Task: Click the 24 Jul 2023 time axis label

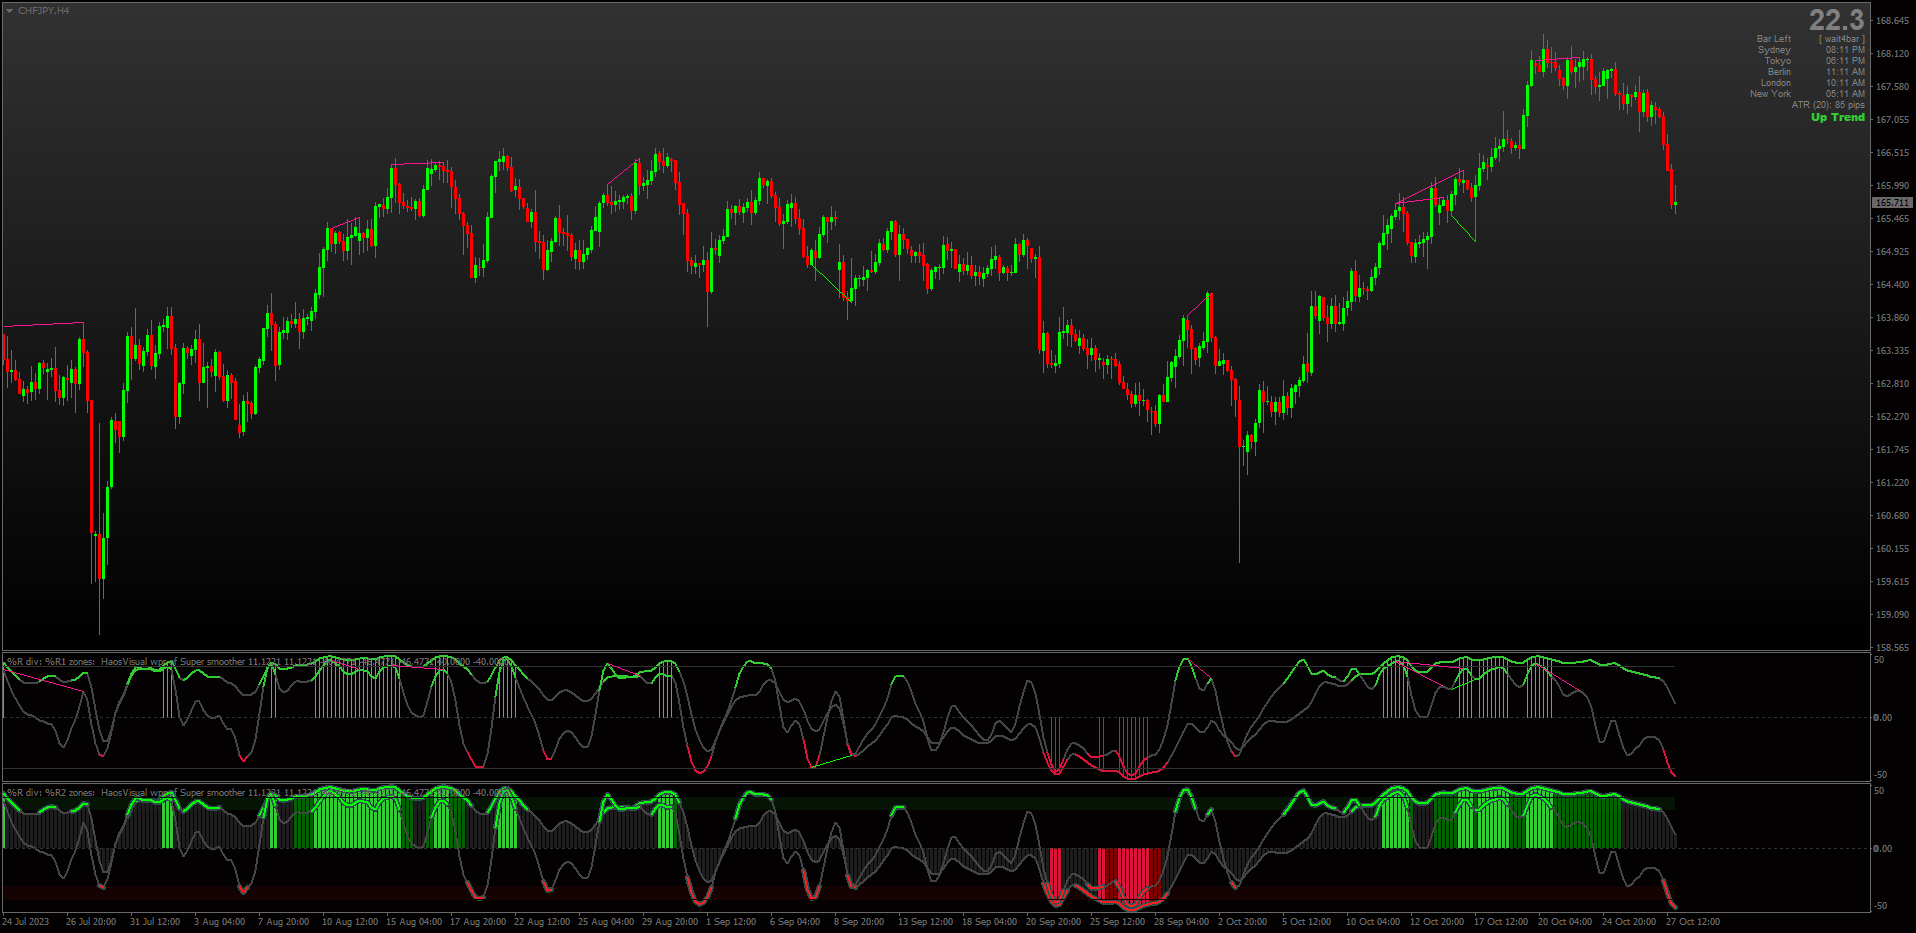Action: (26, 922)
